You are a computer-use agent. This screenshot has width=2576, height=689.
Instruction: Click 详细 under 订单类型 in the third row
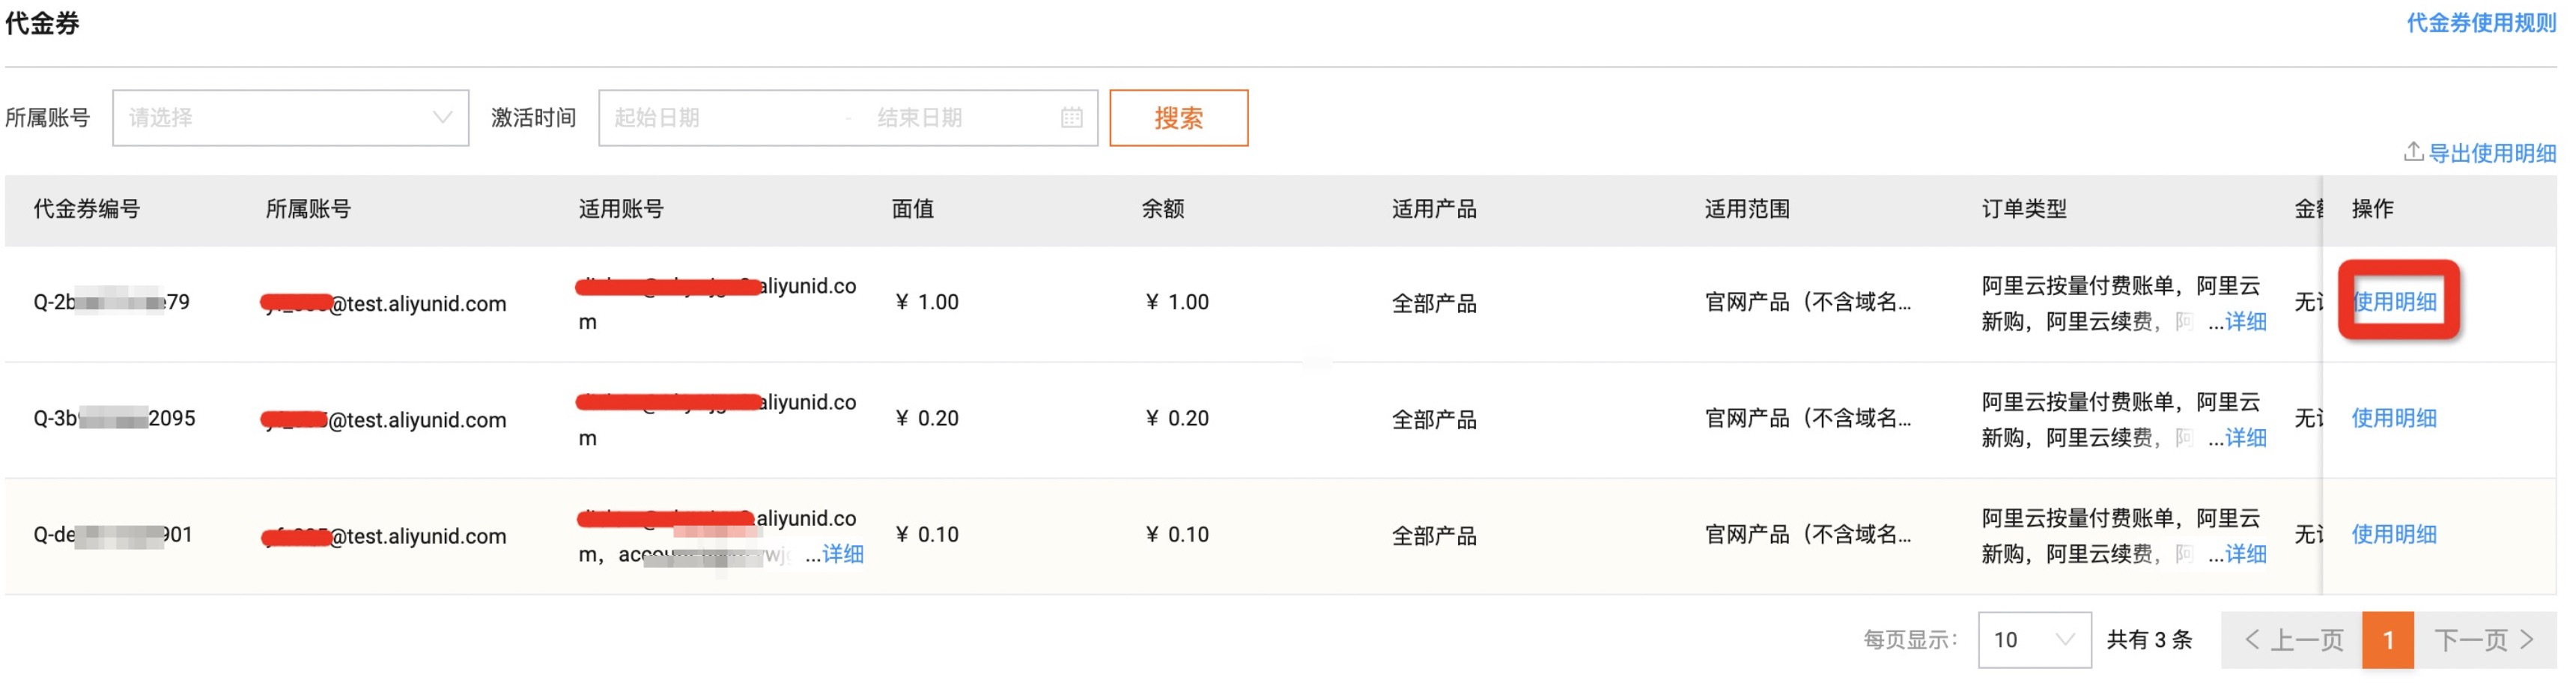coord(2245,554)
